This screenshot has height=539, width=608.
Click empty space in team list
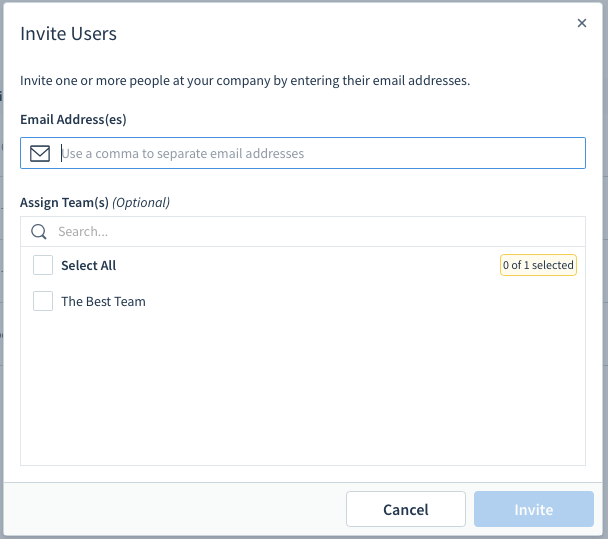[x=303, y=388]
